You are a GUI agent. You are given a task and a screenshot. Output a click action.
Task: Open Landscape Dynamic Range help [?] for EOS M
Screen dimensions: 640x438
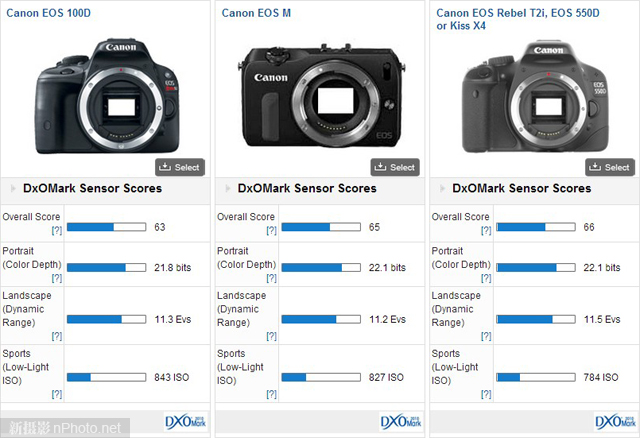coord(271,336)
